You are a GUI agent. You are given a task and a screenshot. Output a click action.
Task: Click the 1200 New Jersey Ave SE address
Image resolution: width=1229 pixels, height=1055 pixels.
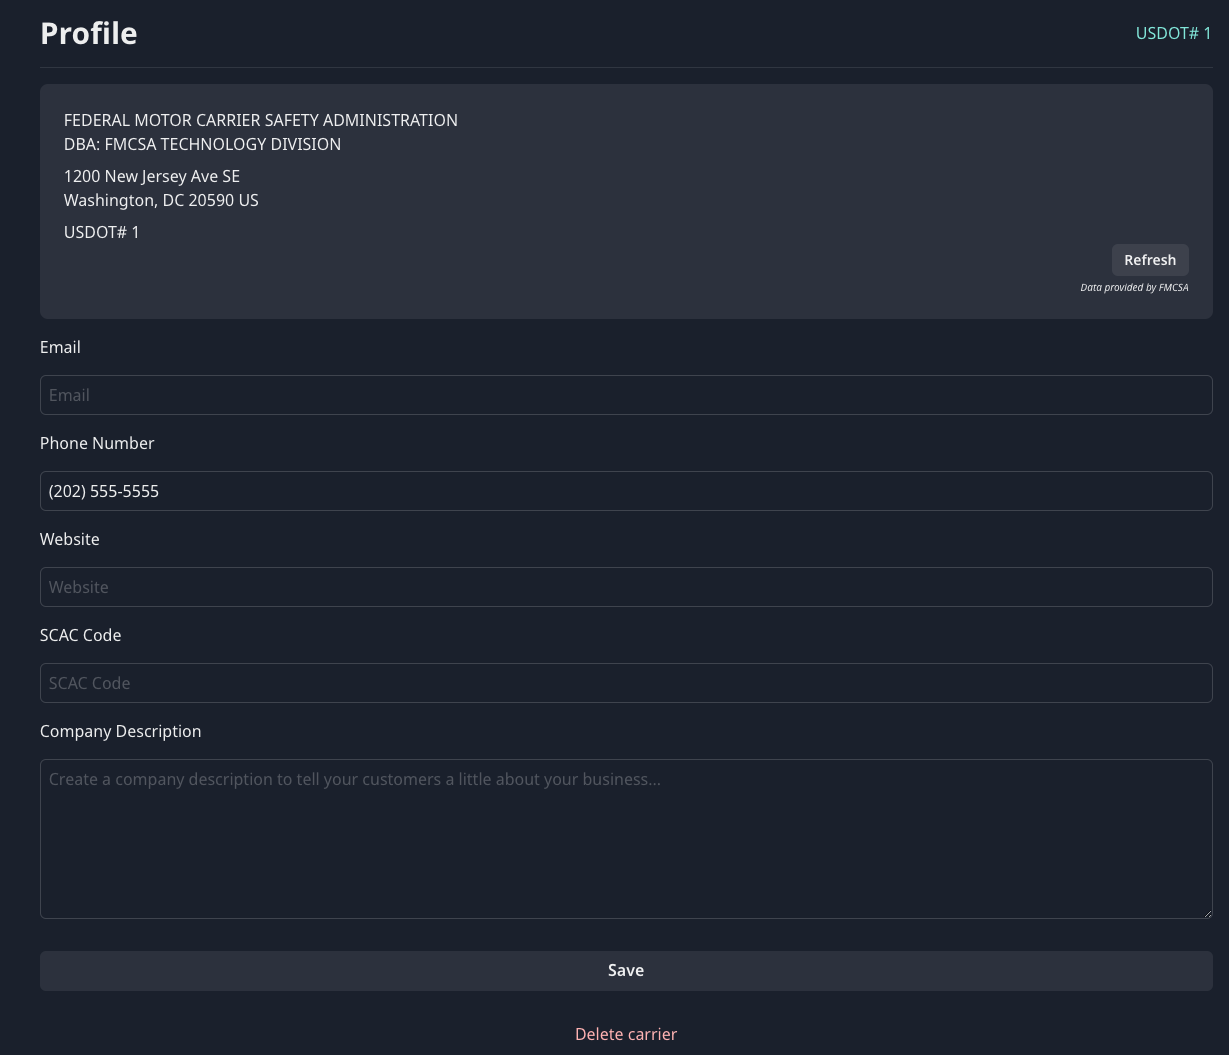click(x=152, y=176)
